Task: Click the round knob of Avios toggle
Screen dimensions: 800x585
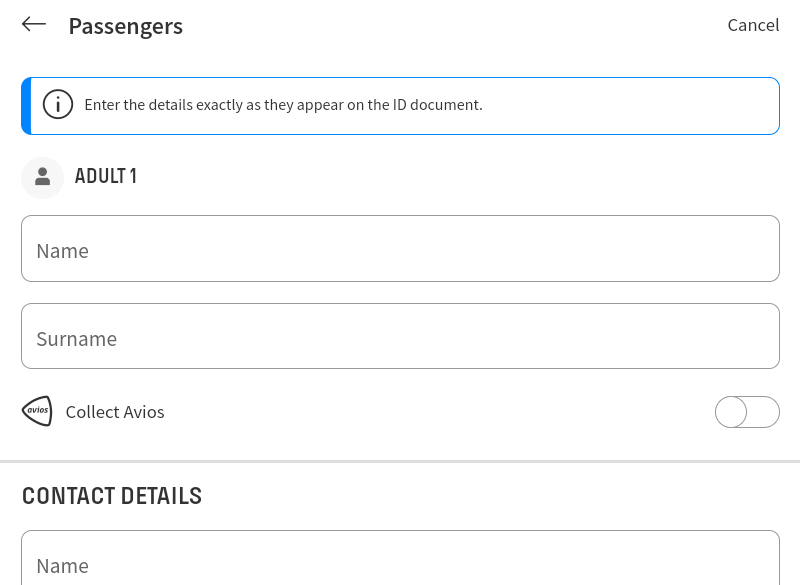Action: pyautogui.click(x=731, y=412)
